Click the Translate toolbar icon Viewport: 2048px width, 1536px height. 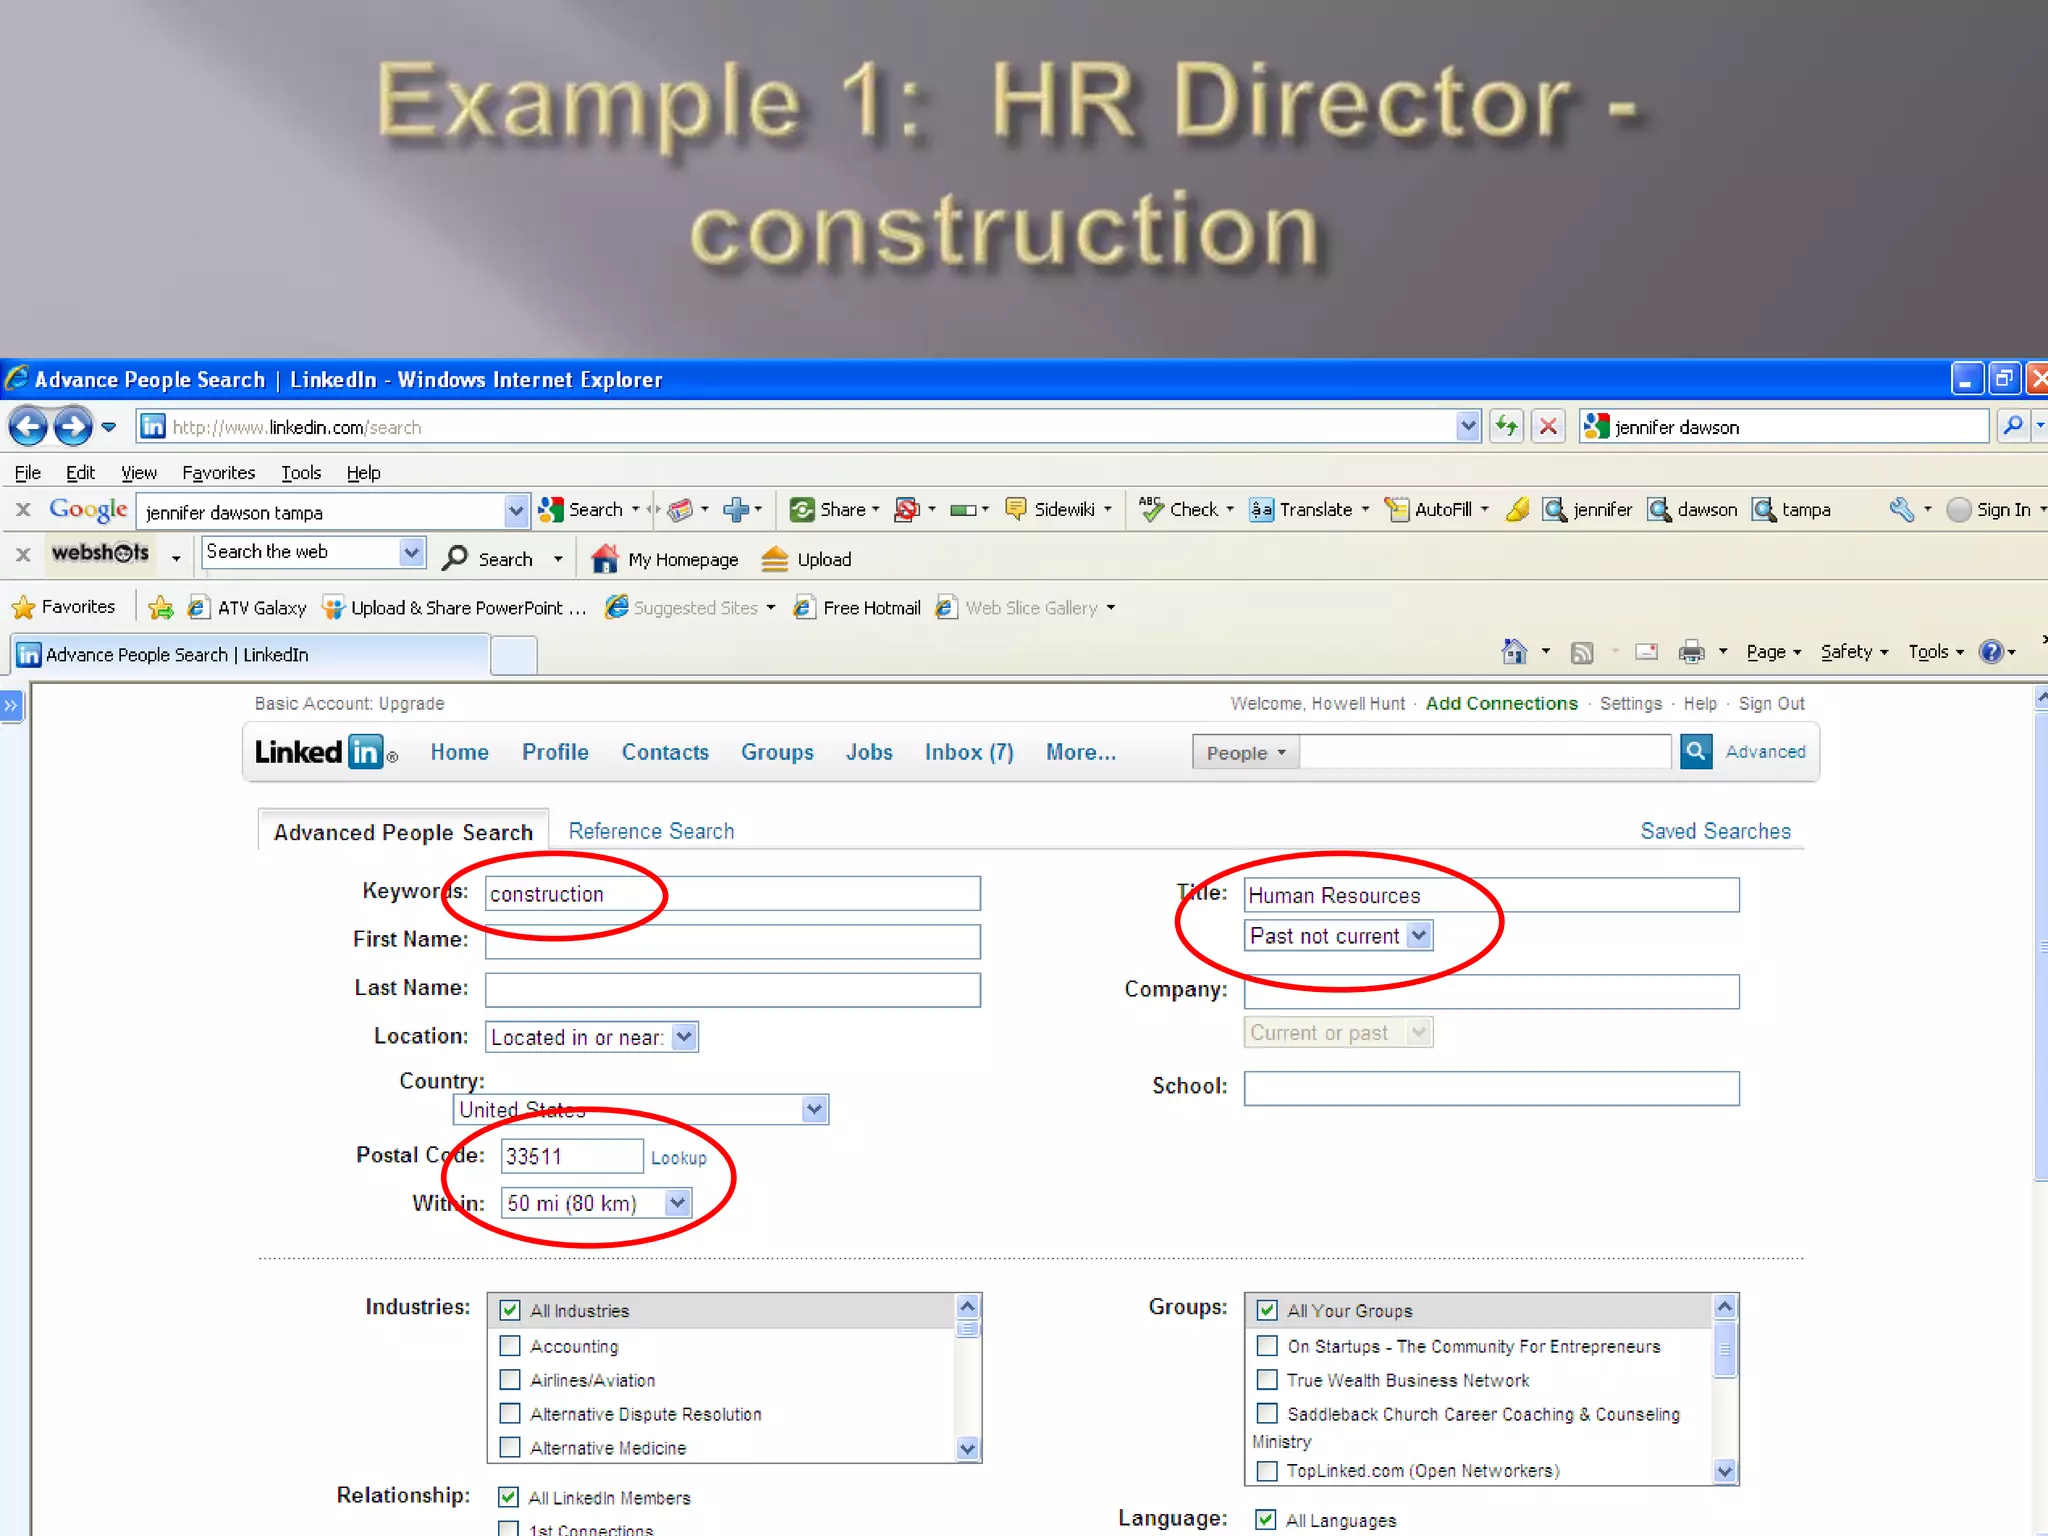[1262, 510]
